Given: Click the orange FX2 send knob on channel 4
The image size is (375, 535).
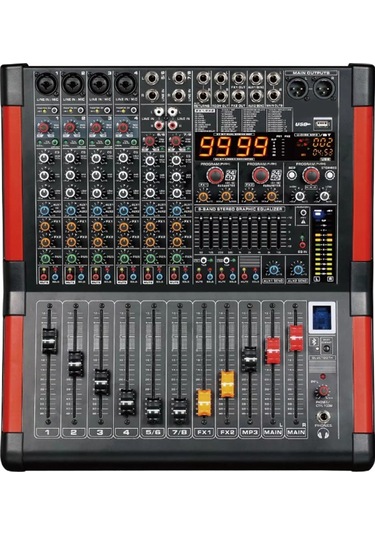Looking at the screenshot, I should (124, 242).
